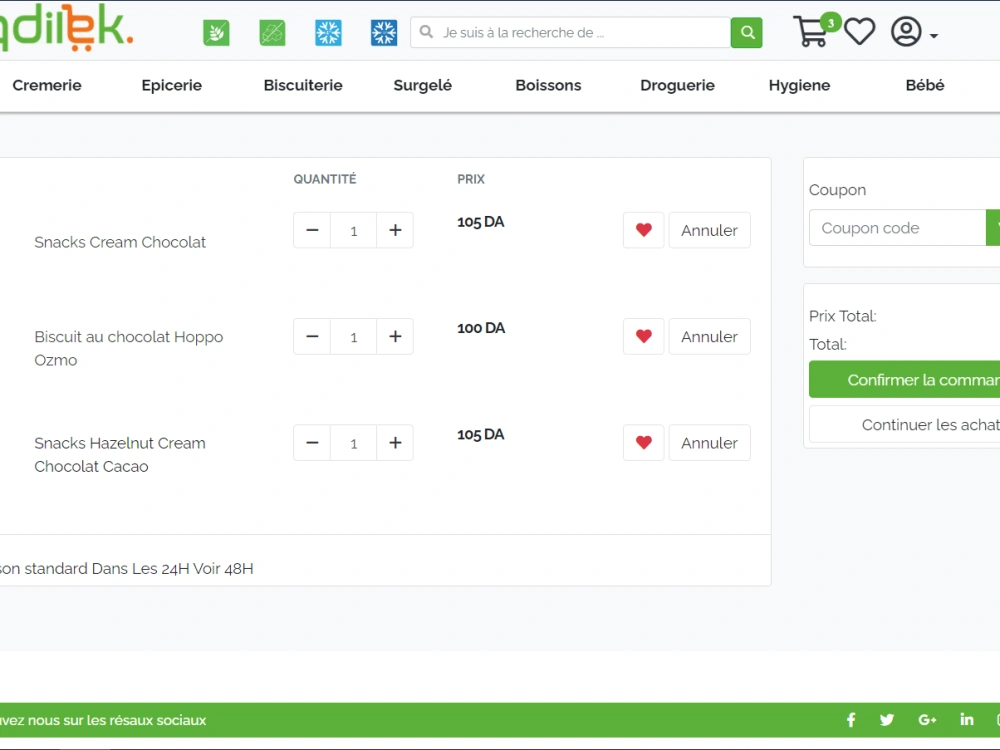
Task: Add Snacks Cream Chocolat to favorites
Action: (643, 230)
